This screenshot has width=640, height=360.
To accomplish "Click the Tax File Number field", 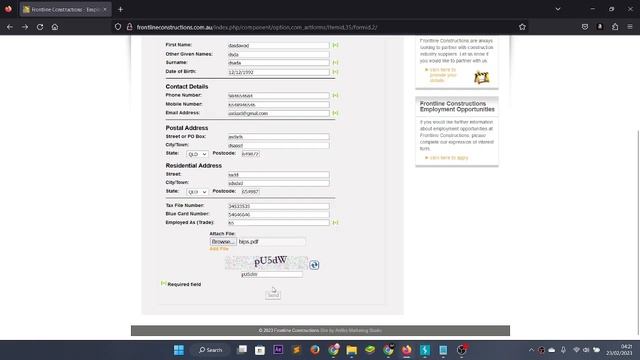I will [278, 206].
